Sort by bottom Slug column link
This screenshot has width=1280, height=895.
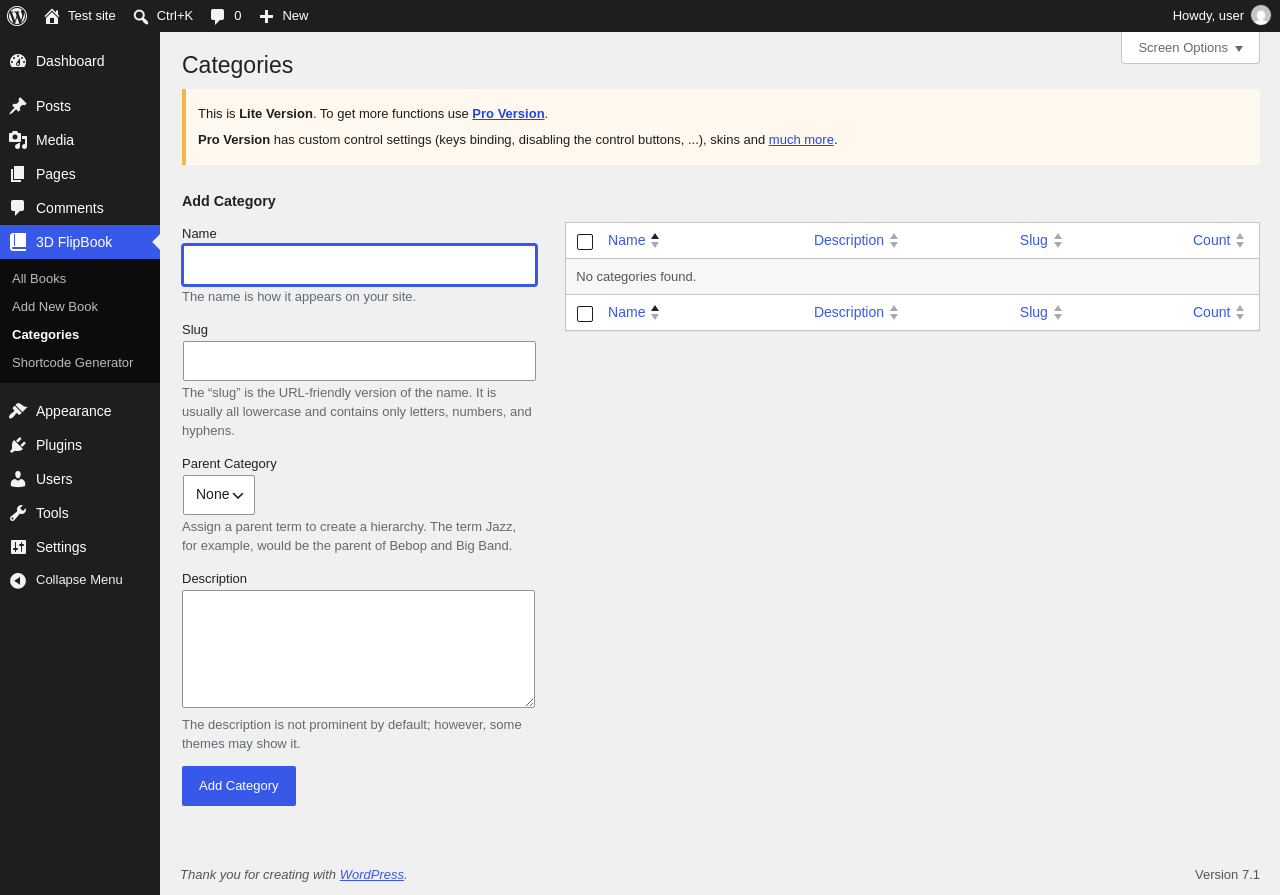(1034, 312)
